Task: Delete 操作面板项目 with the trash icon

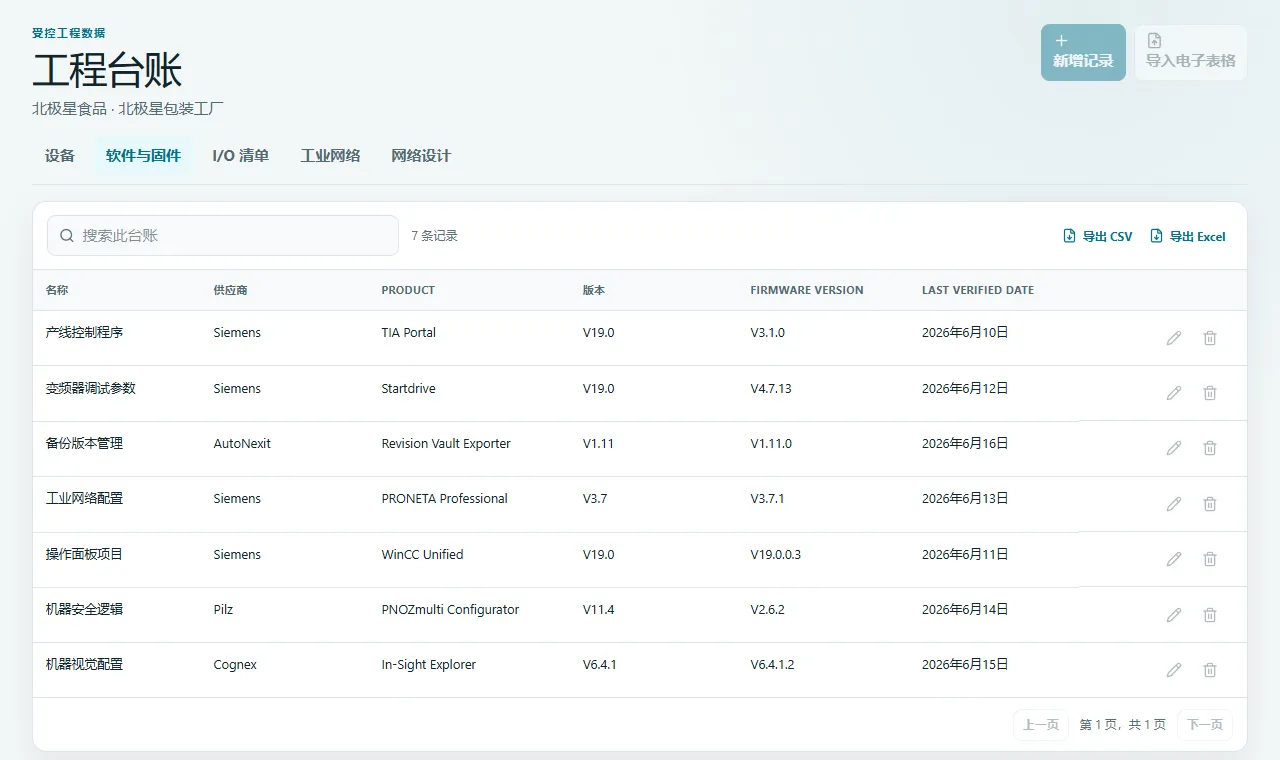Action: click(x=1210, y=559)
